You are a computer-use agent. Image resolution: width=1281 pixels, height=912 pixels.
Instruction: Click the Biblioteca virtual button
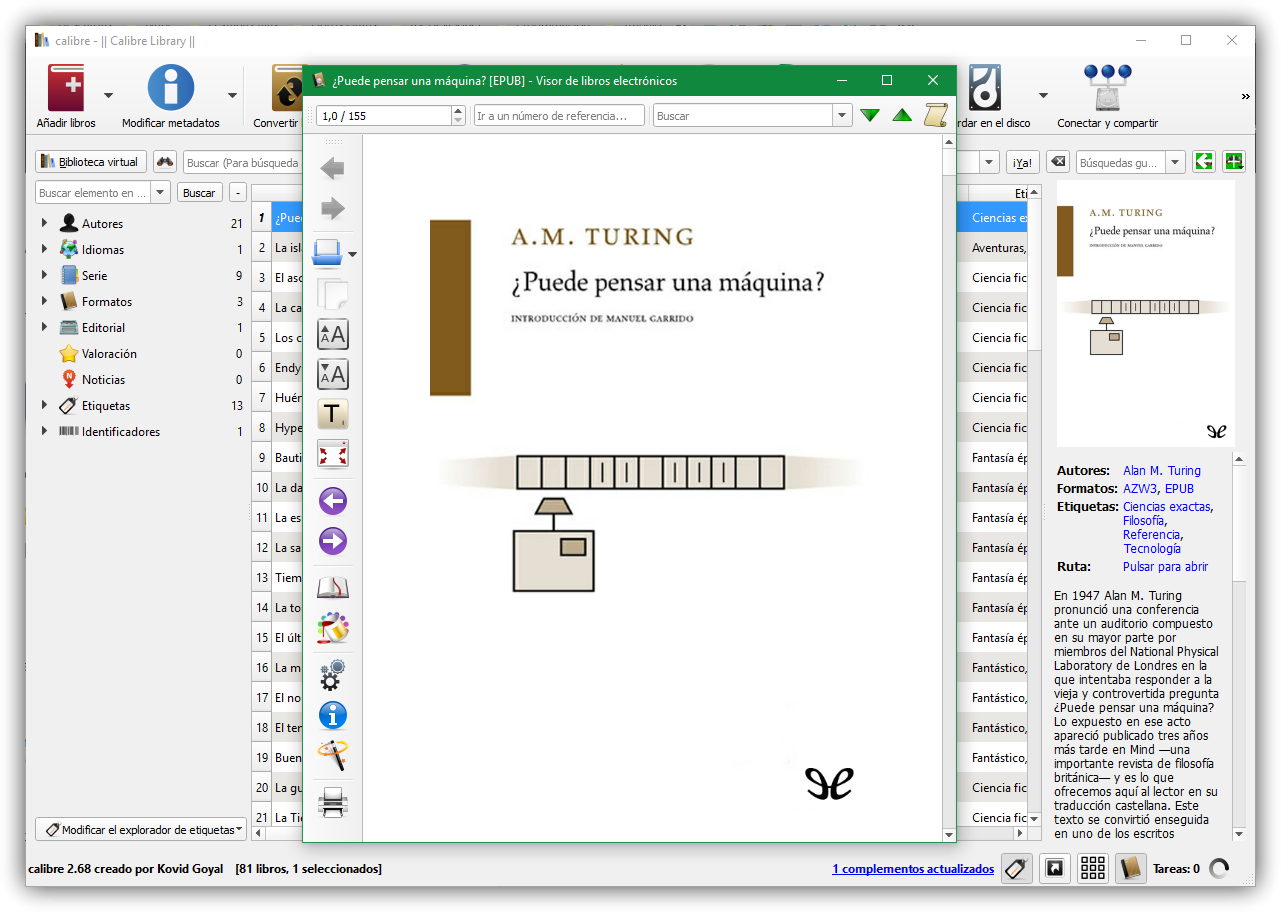point(91,162)
